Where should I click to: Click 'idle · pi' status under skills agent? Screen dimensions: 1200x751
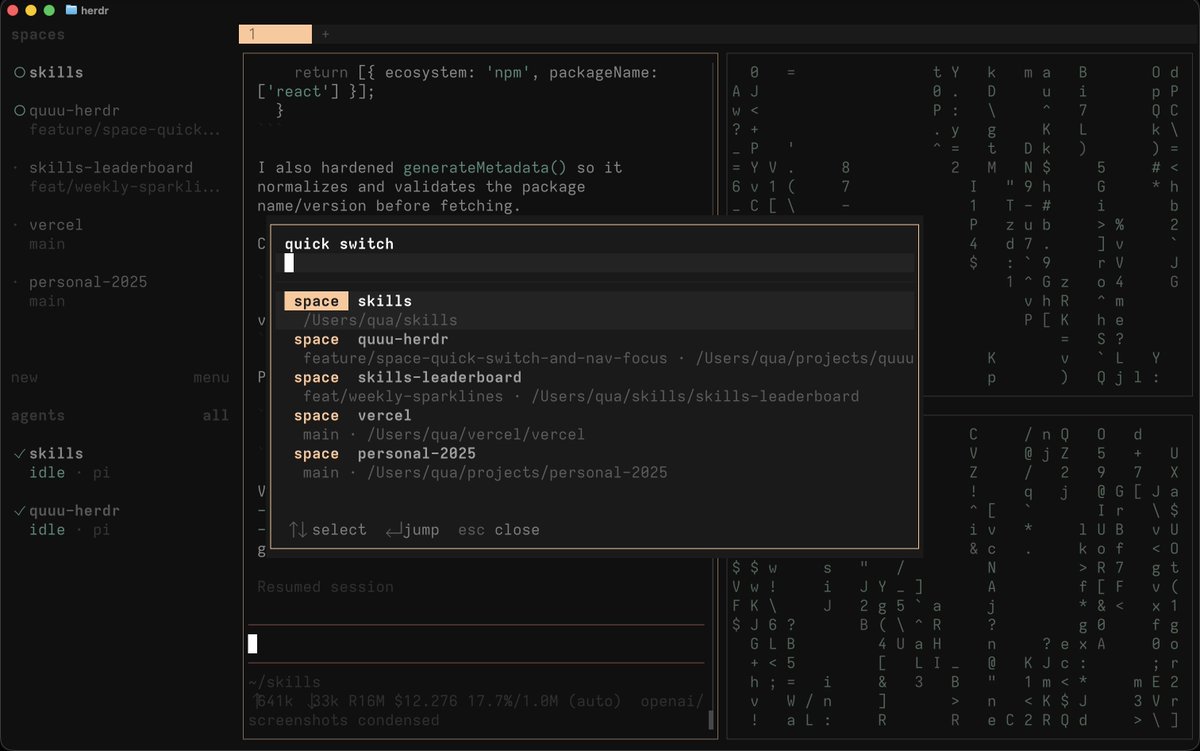[x=69, y=472]
